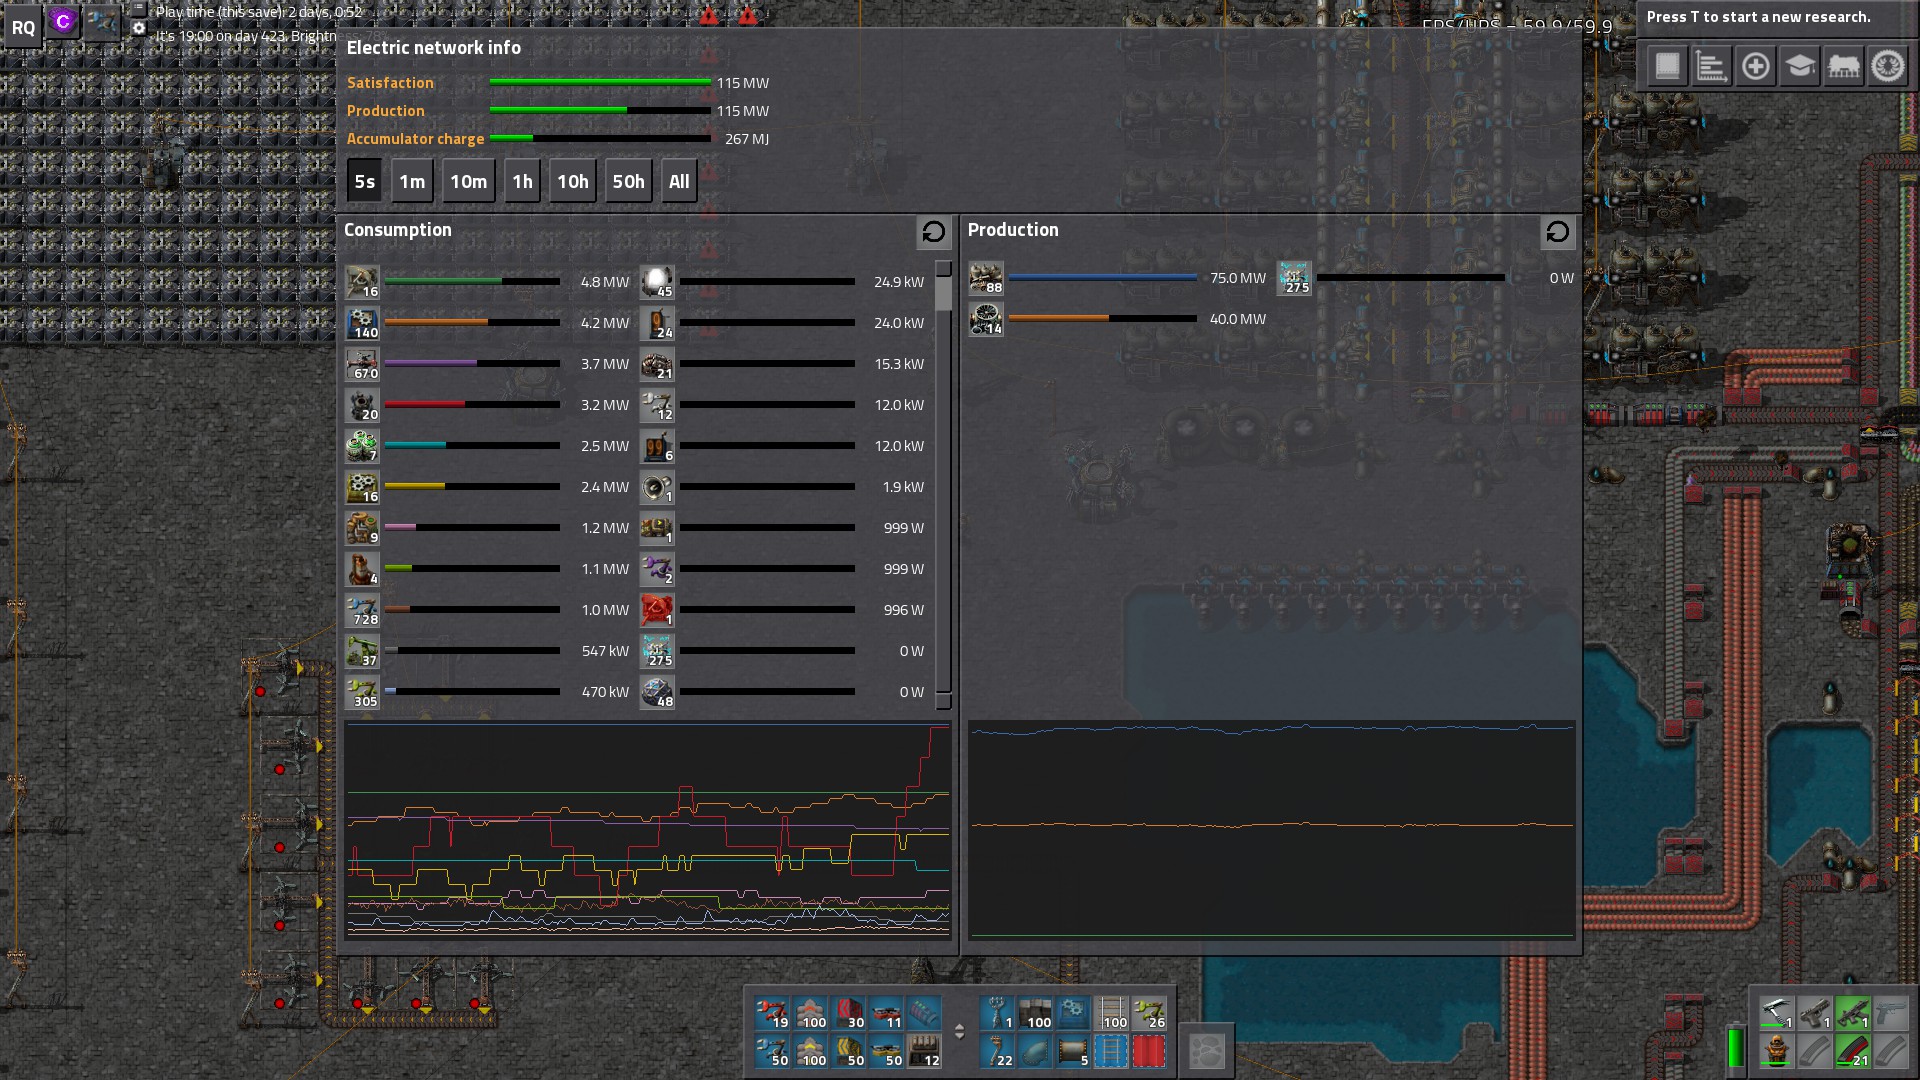The height and width of the screenshot is (1080, 1920).
Task: Open production statistics graph button
Action: pos(1711,66)
